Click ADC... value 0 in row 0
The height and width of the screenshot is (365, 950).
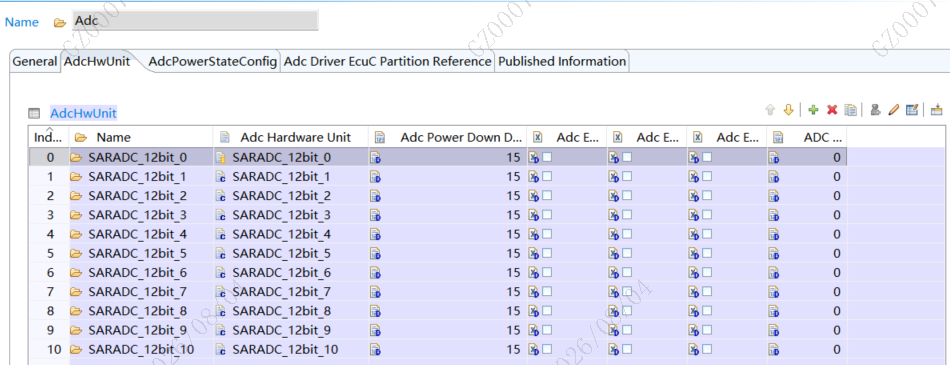837,158
